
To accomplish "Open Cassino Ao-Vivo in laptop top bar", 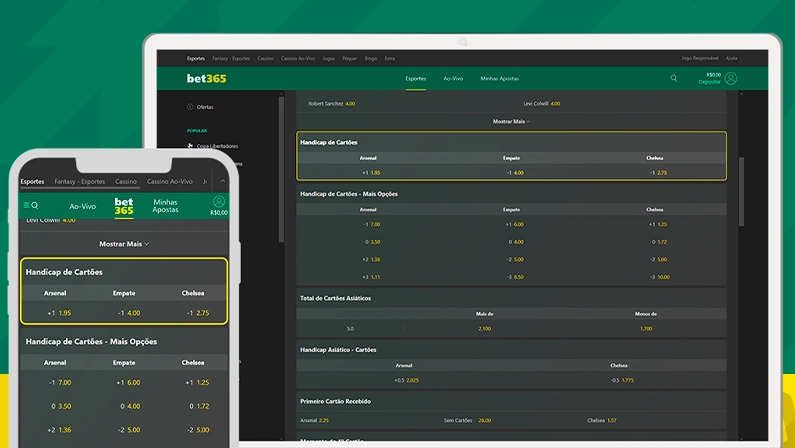I will click(298, 58).
